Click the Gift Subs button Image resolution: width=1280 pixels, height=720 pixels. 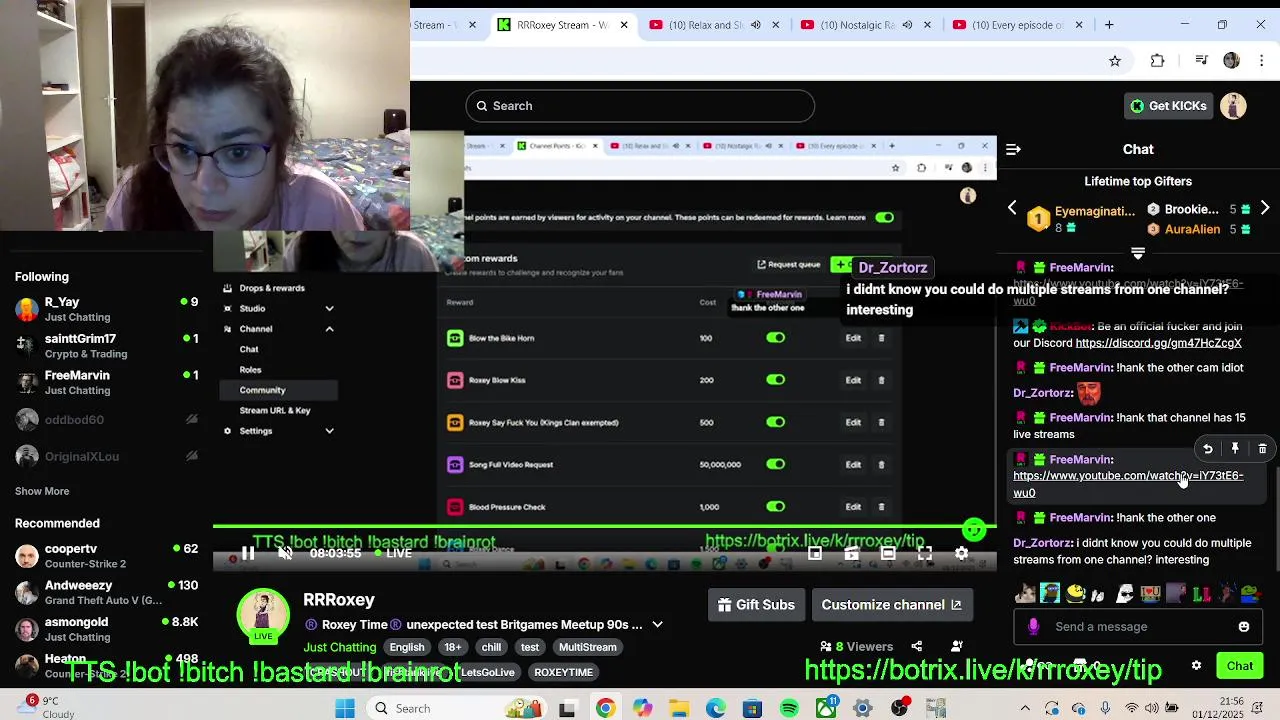tap(757, 605)
